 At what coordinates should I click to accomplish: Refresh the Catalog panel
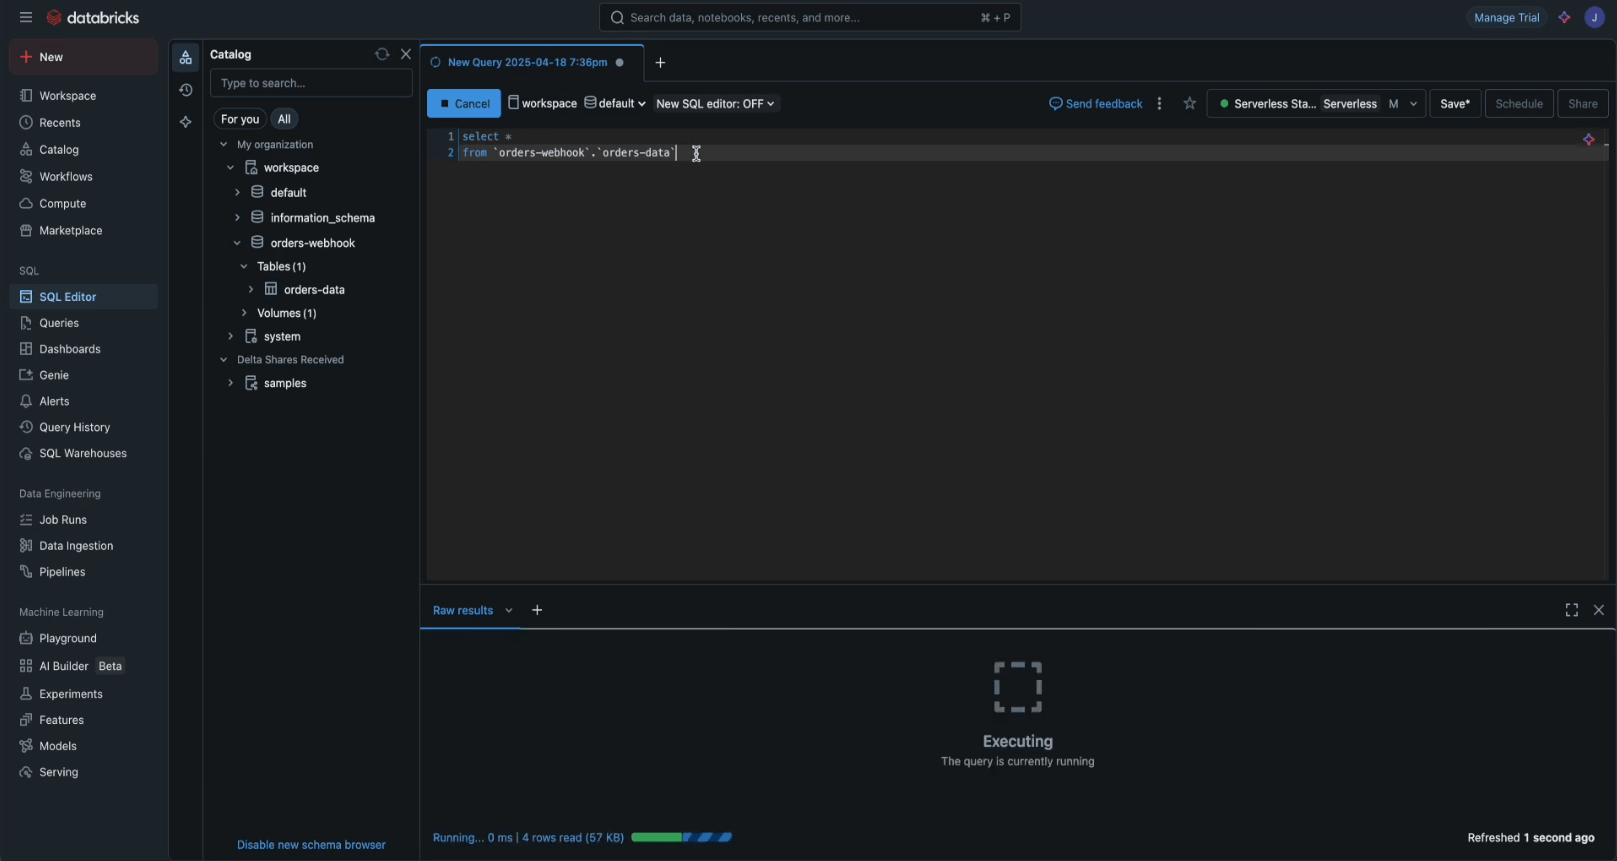(382, 54)
